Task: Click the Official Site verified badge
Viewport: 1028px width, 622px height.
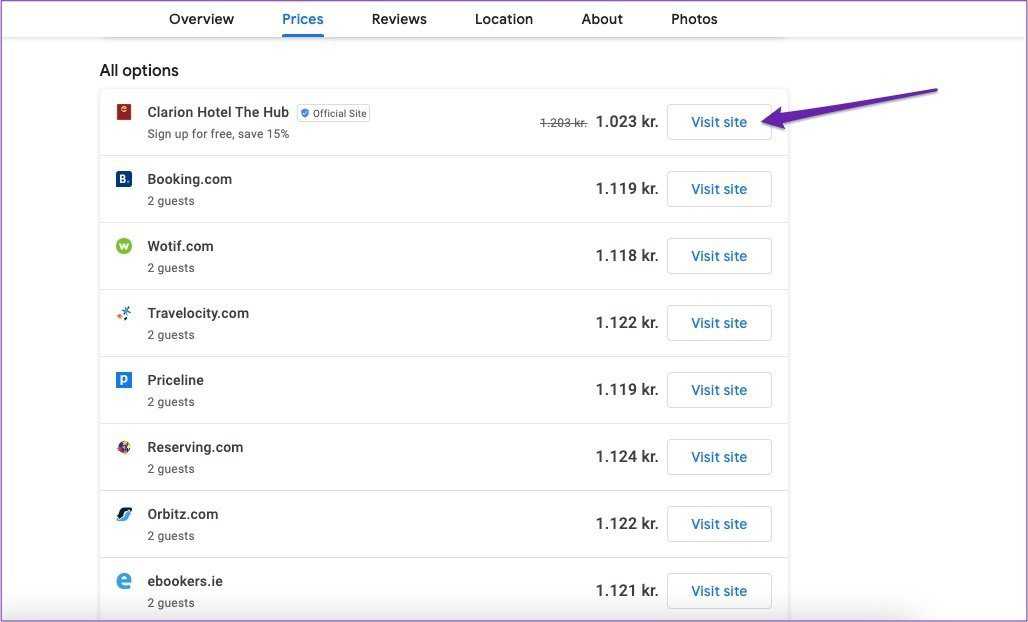Action: (334, 113)
